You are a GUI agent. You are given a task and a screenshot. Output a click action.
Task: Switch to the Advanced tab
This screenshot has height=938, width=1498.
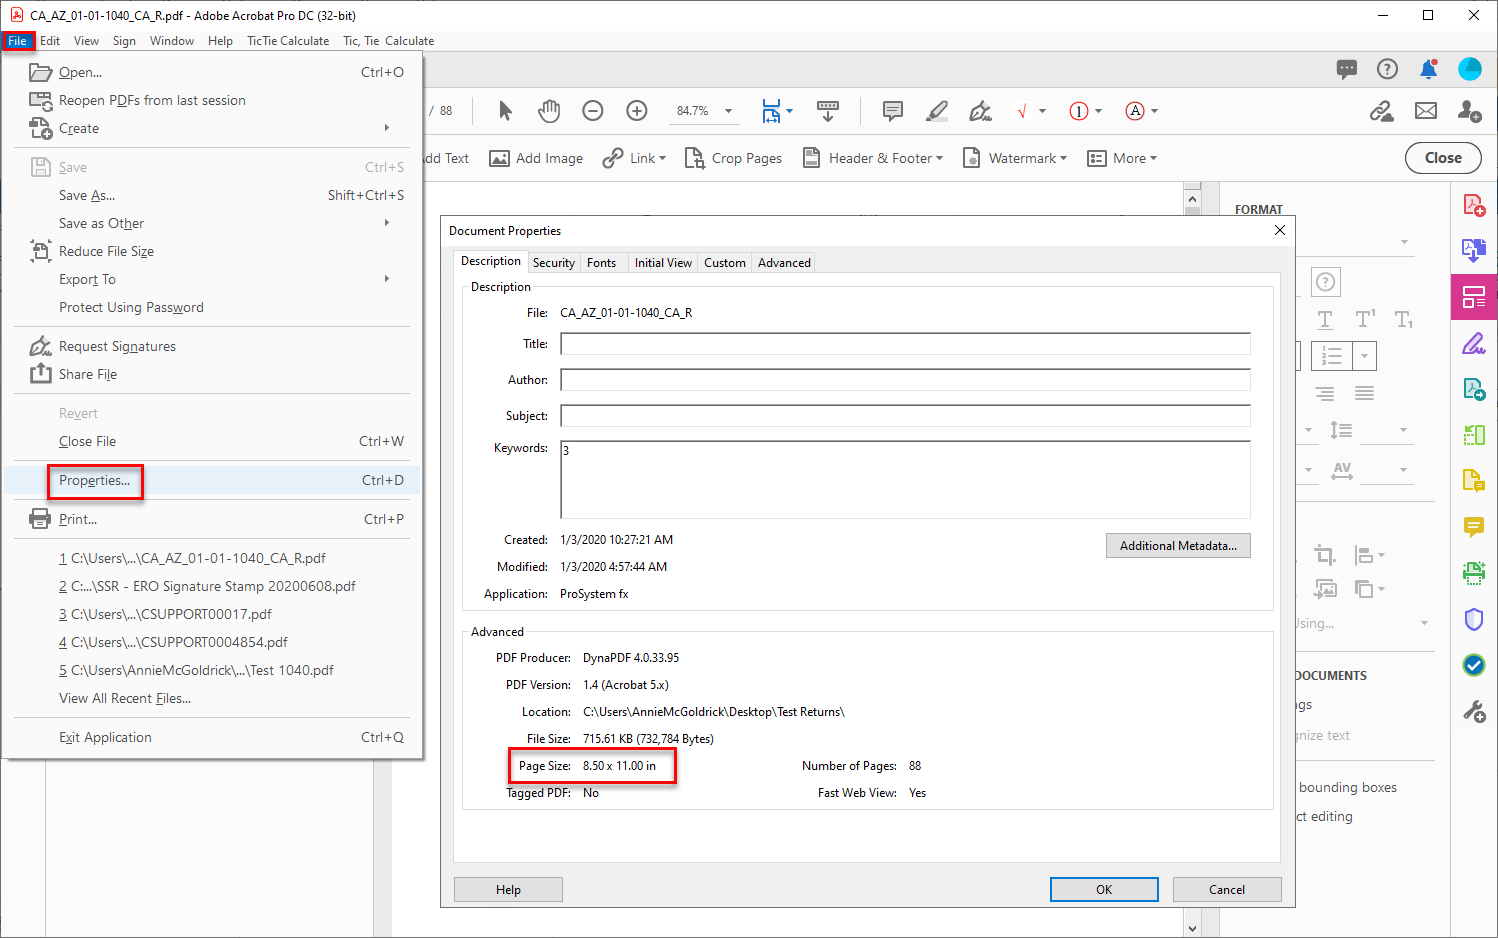point(784,263)
